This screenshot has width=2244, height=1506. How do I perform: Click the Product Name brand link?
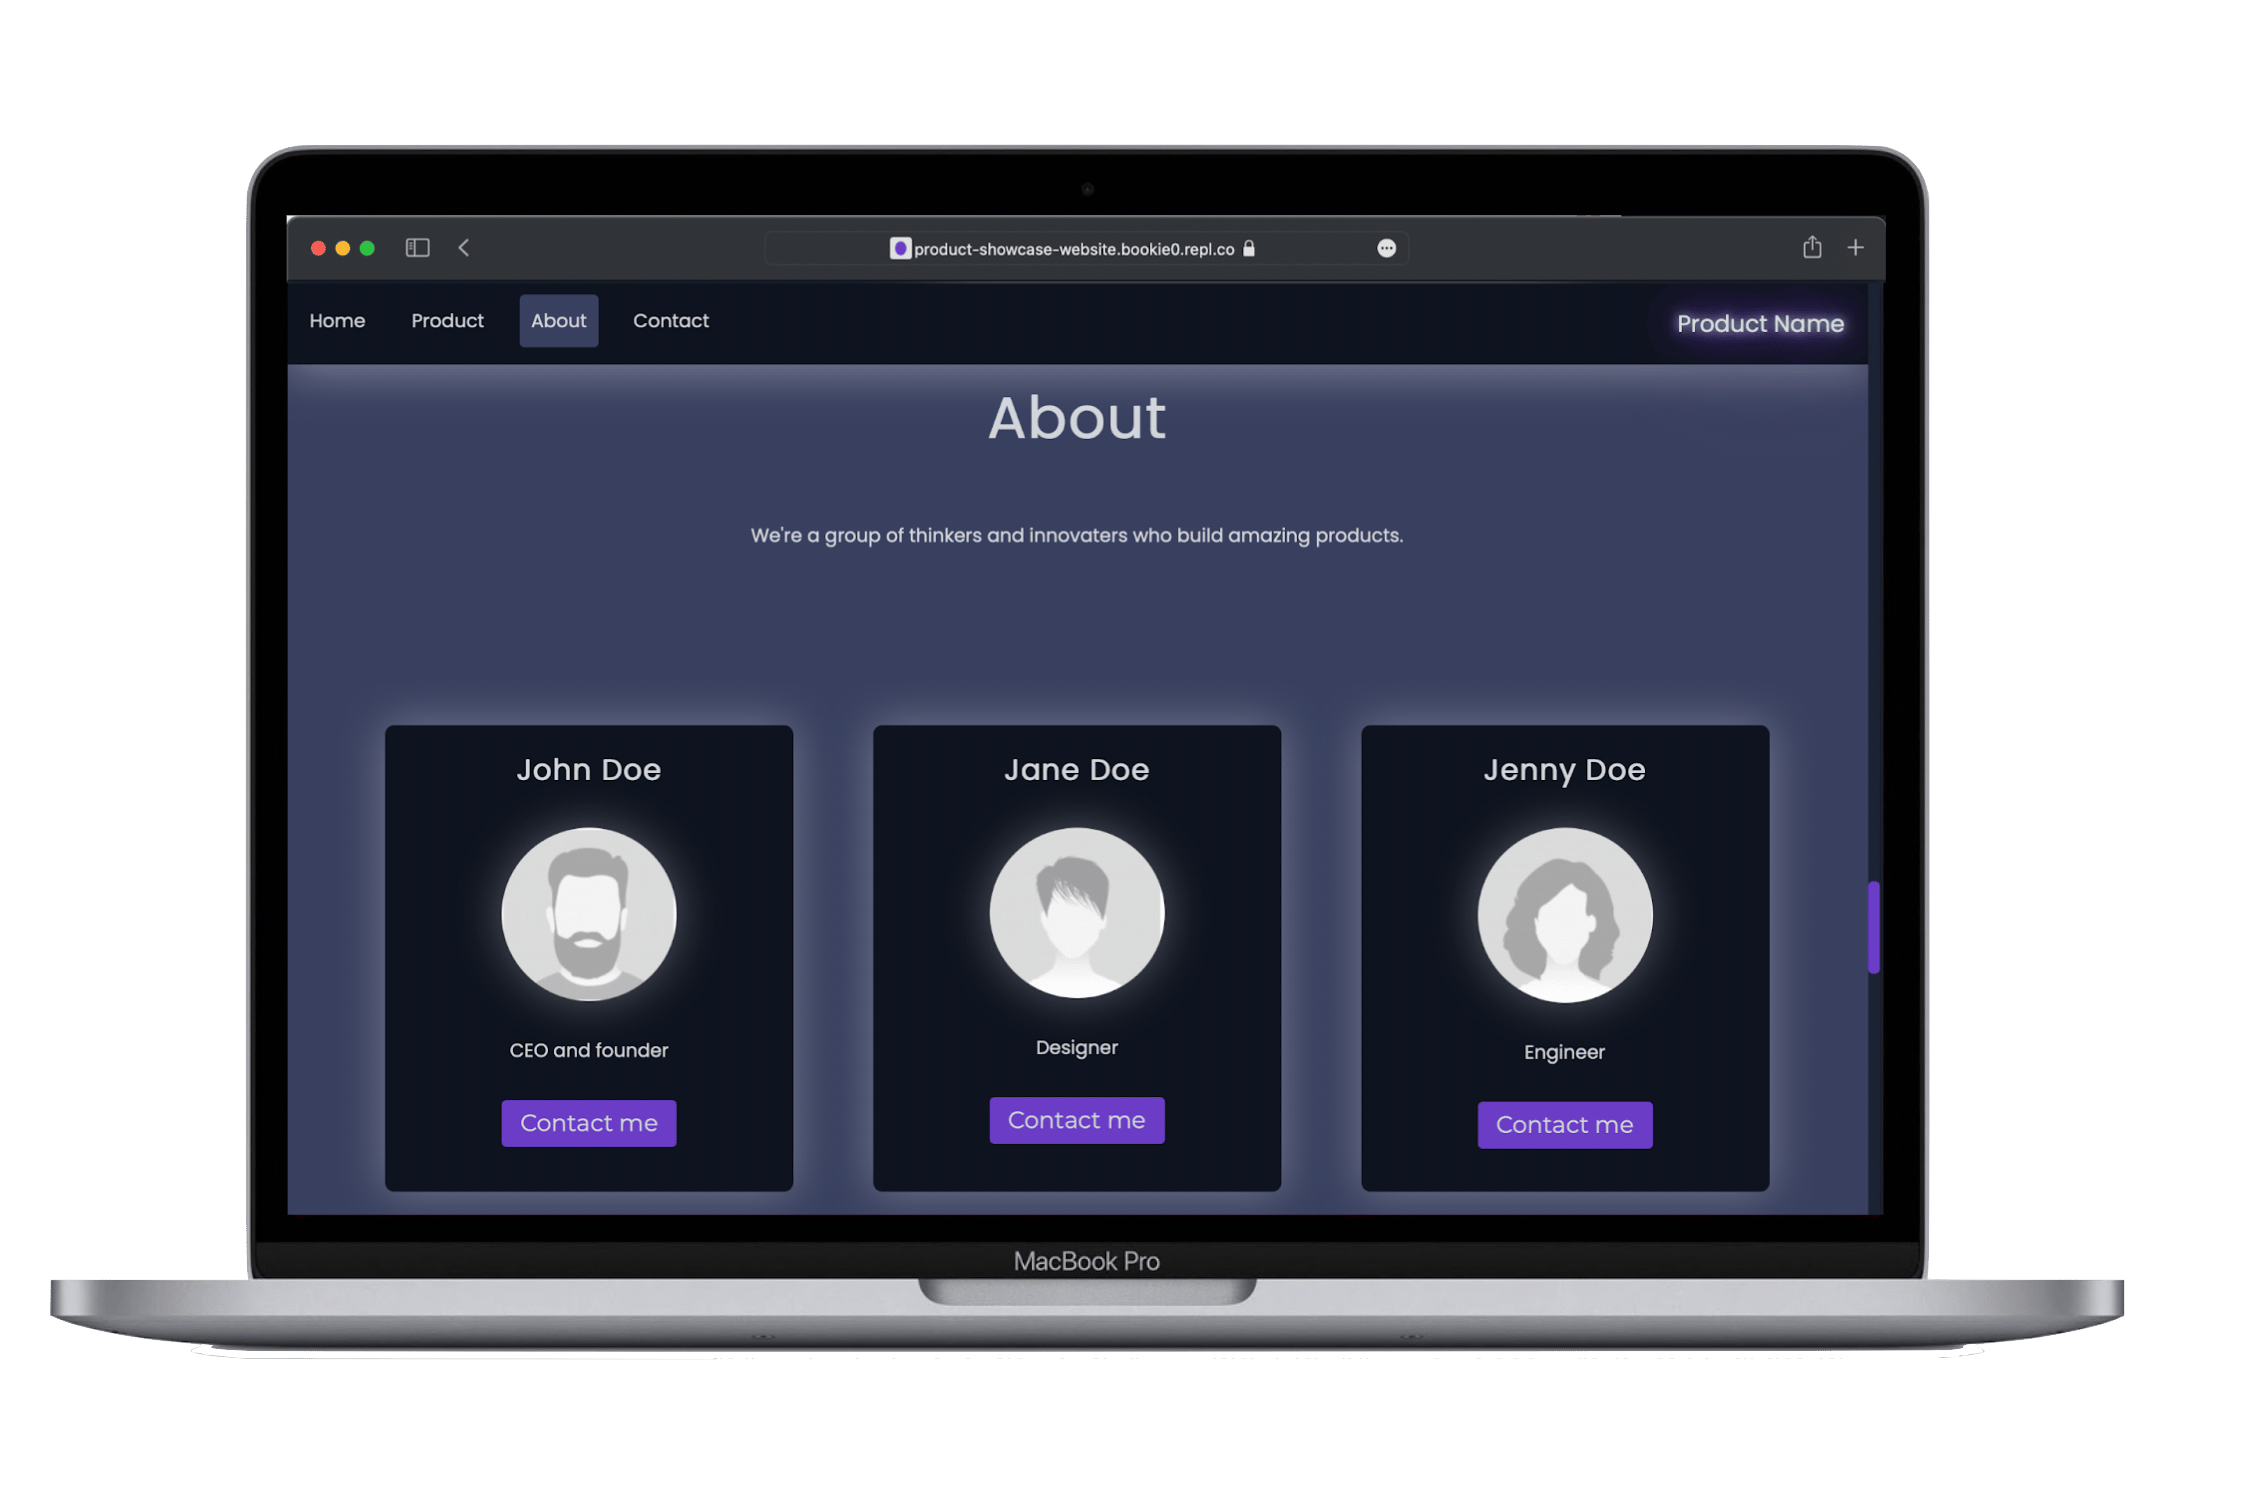1759,324
